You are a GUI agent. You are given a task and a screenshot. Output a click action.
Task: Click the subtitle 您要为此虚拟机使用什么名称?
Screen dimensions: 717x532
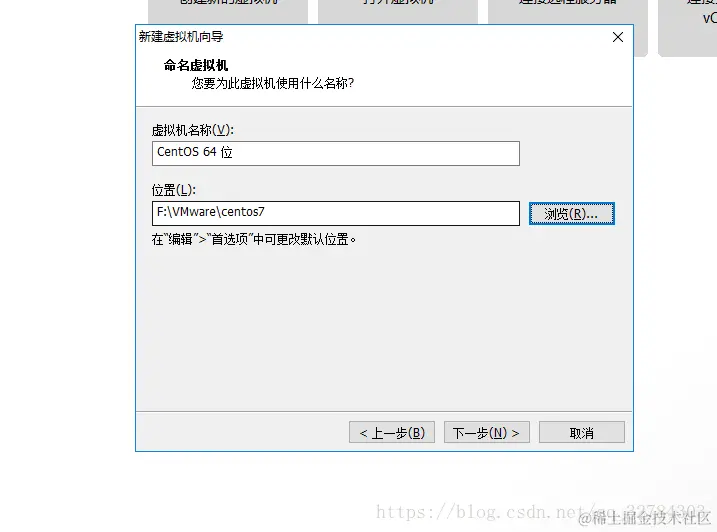pyautogui.click(x=273, y=83)
